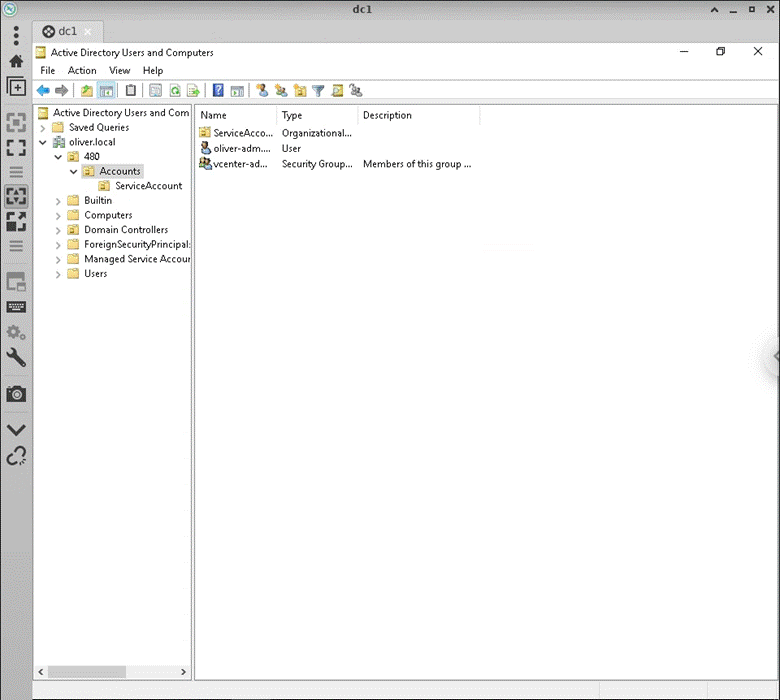Create a new group with the toolbar icon
The image size is (780, 700).
point(281,91)
